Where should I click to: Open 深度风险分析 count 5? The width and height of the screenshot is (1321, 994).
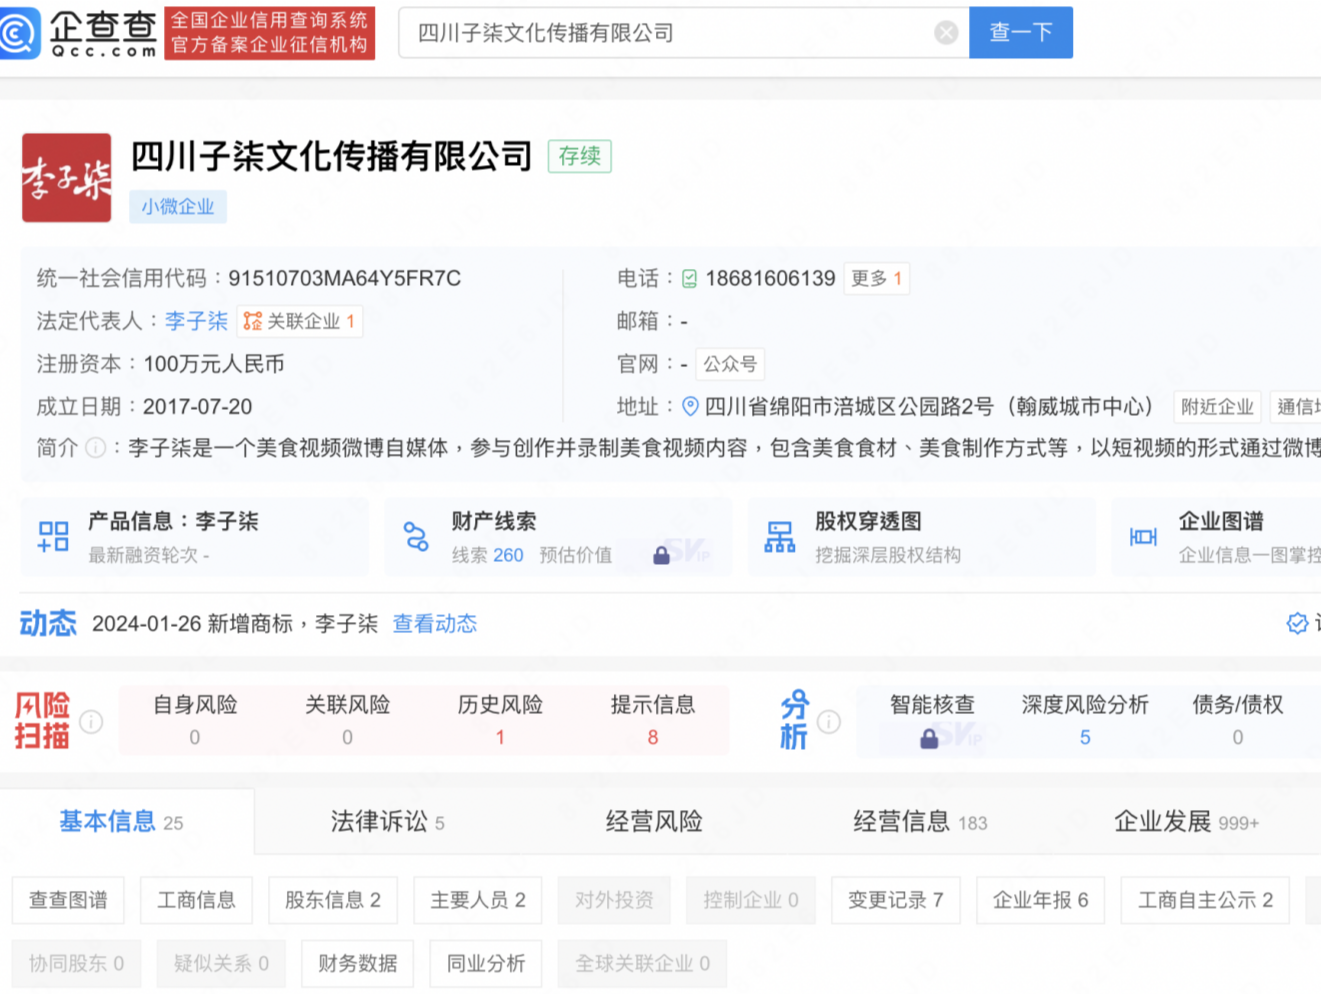(x=1085, y=720)
